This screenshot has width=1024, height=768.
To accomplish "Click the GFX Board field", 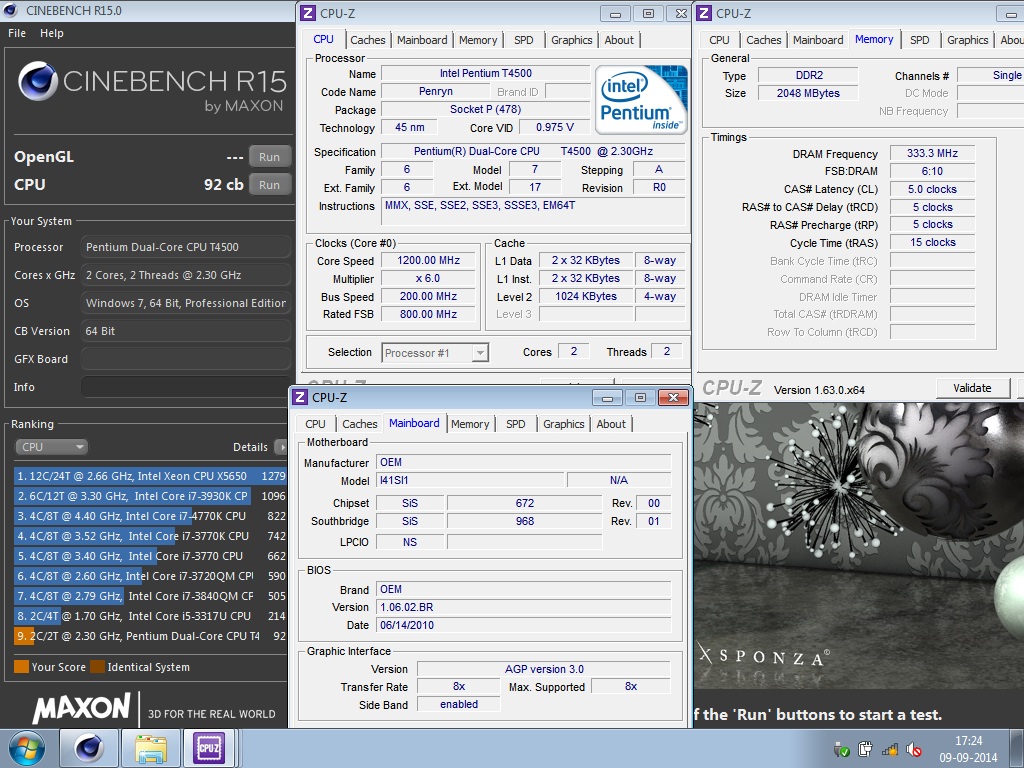I will click(x=185, y=359).
